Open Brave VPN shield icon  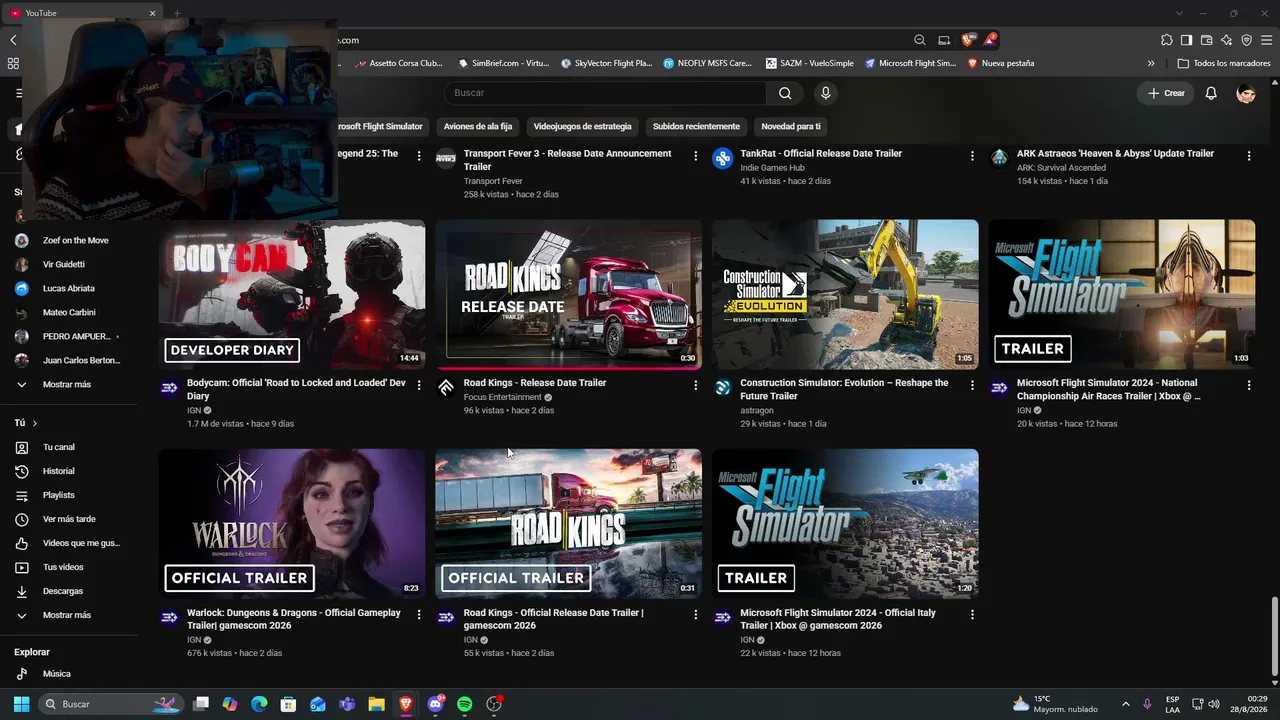[1246, 40]
